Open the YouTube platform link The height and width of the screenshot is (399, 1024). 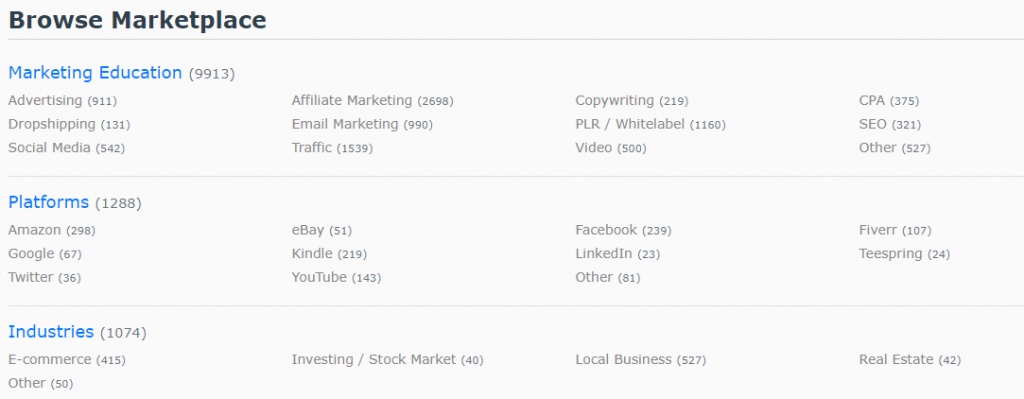(x=319, y=277)
